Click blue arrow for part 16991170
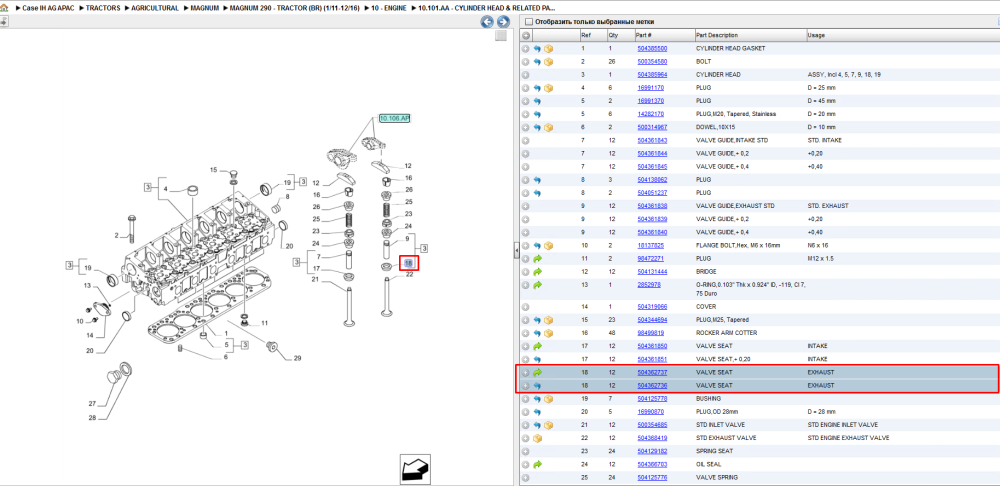1000x486 pixels. click(x=537, y=88)
